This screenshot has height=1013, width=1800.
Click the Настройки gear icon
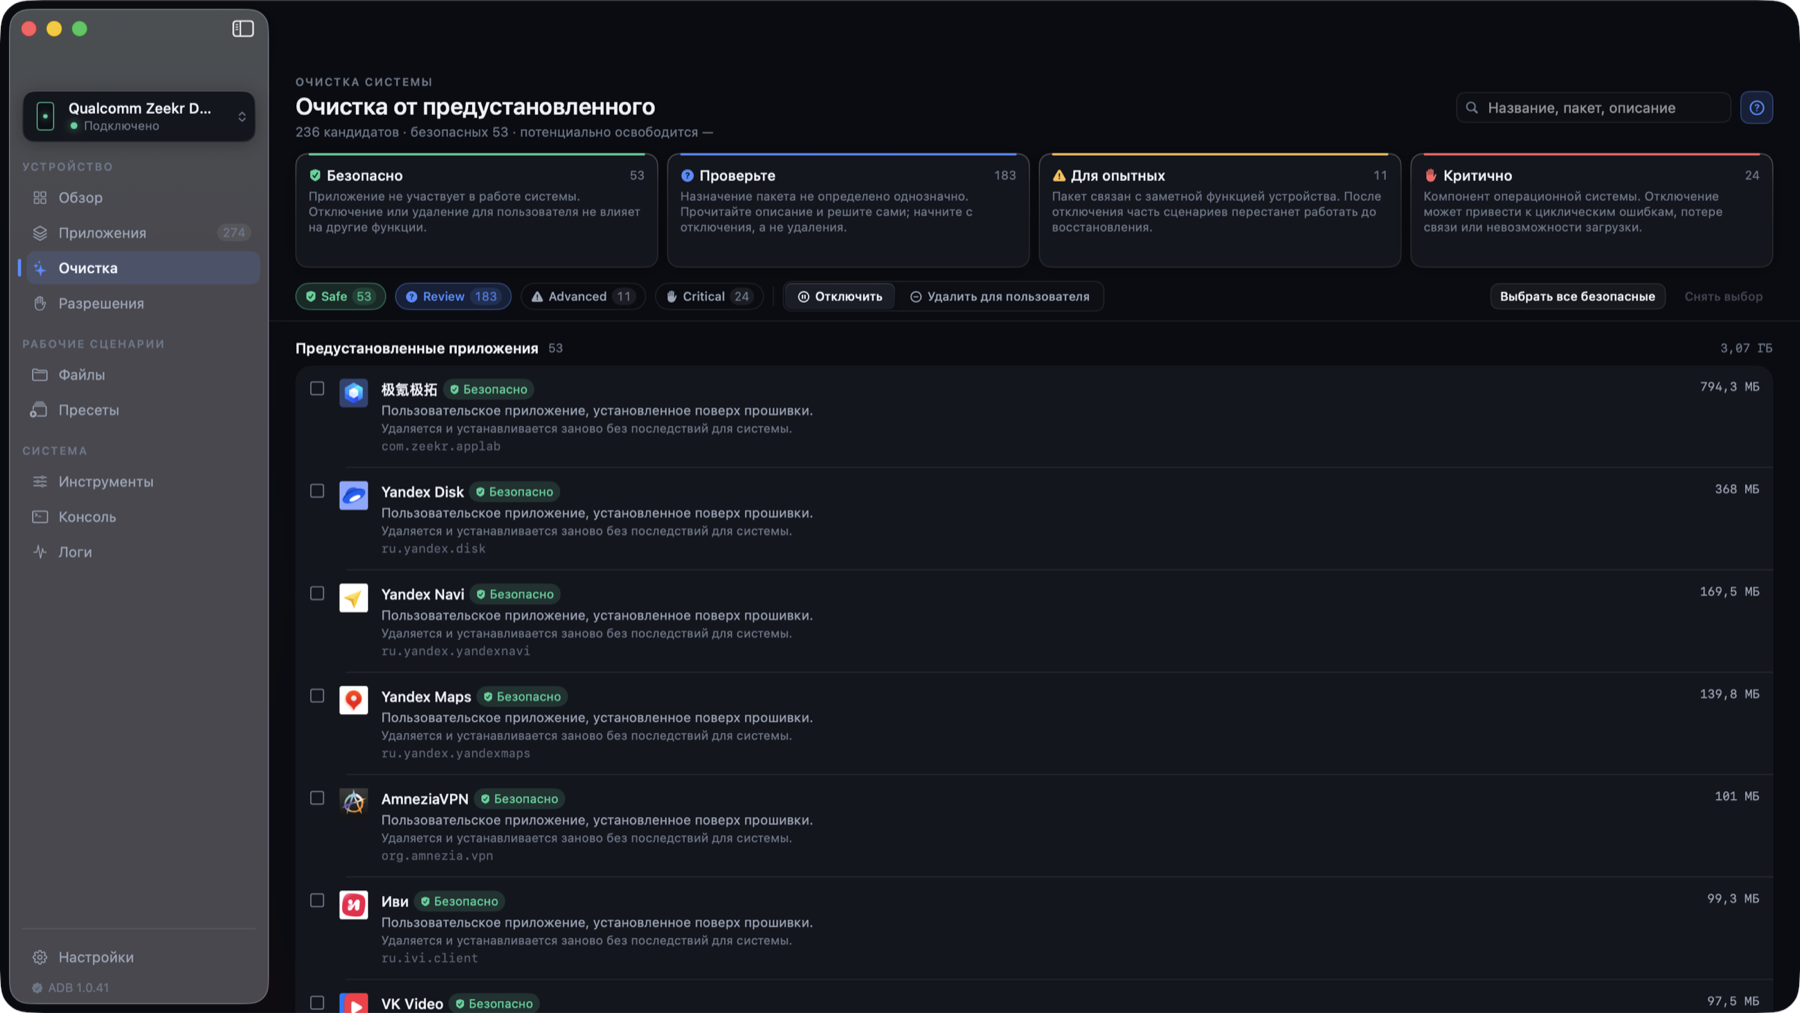[x=40, y=957]
